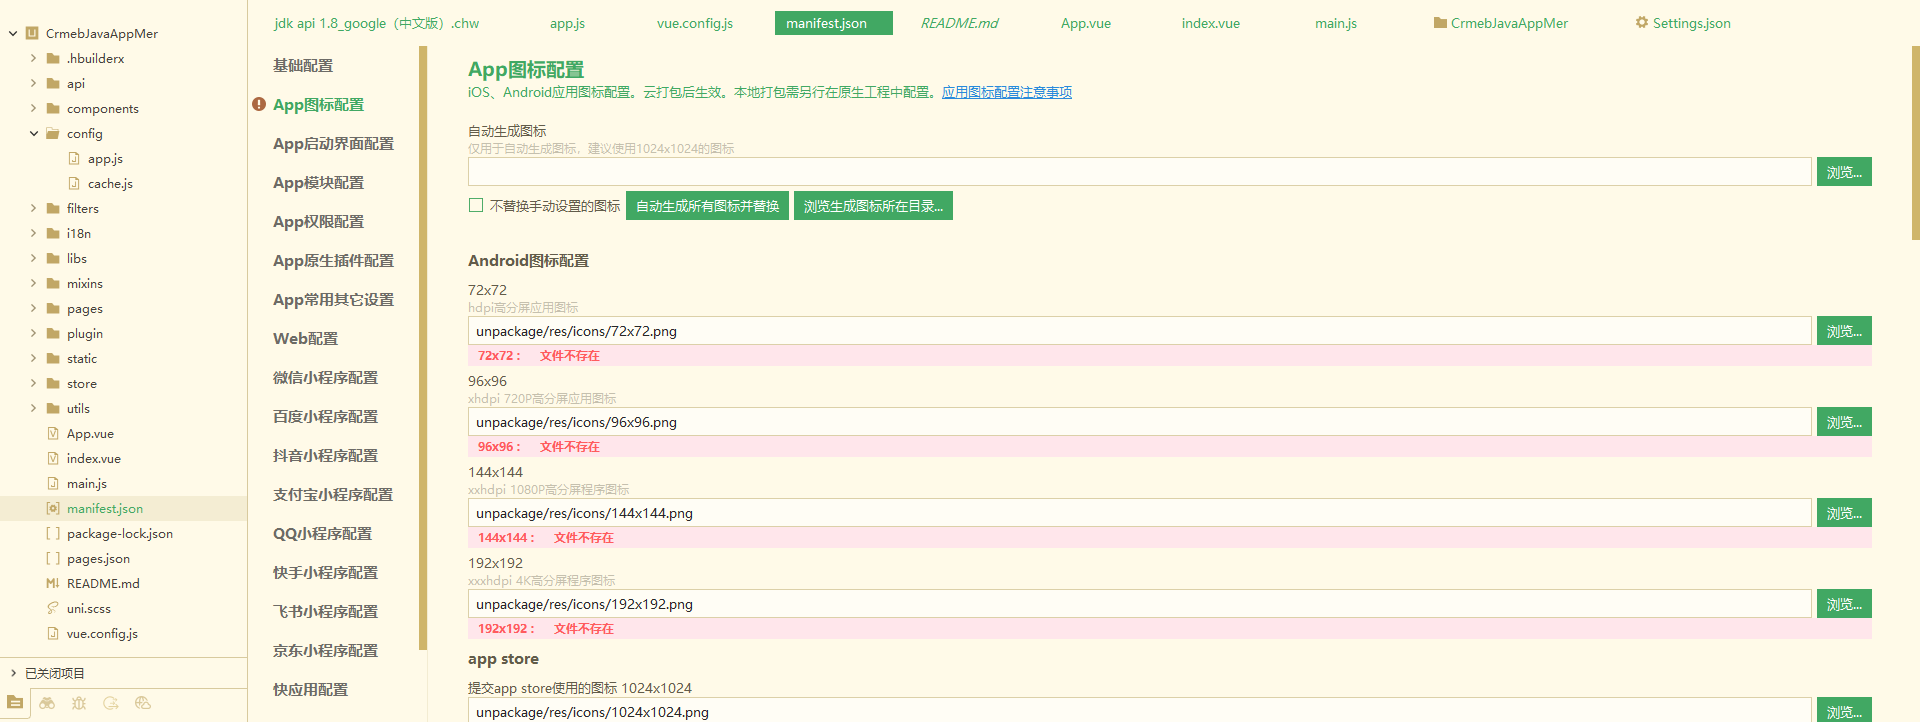Click the app.js file icon in tree
Image resolution: width=1920 pixels, height=722 pixels.
point(74,158)
